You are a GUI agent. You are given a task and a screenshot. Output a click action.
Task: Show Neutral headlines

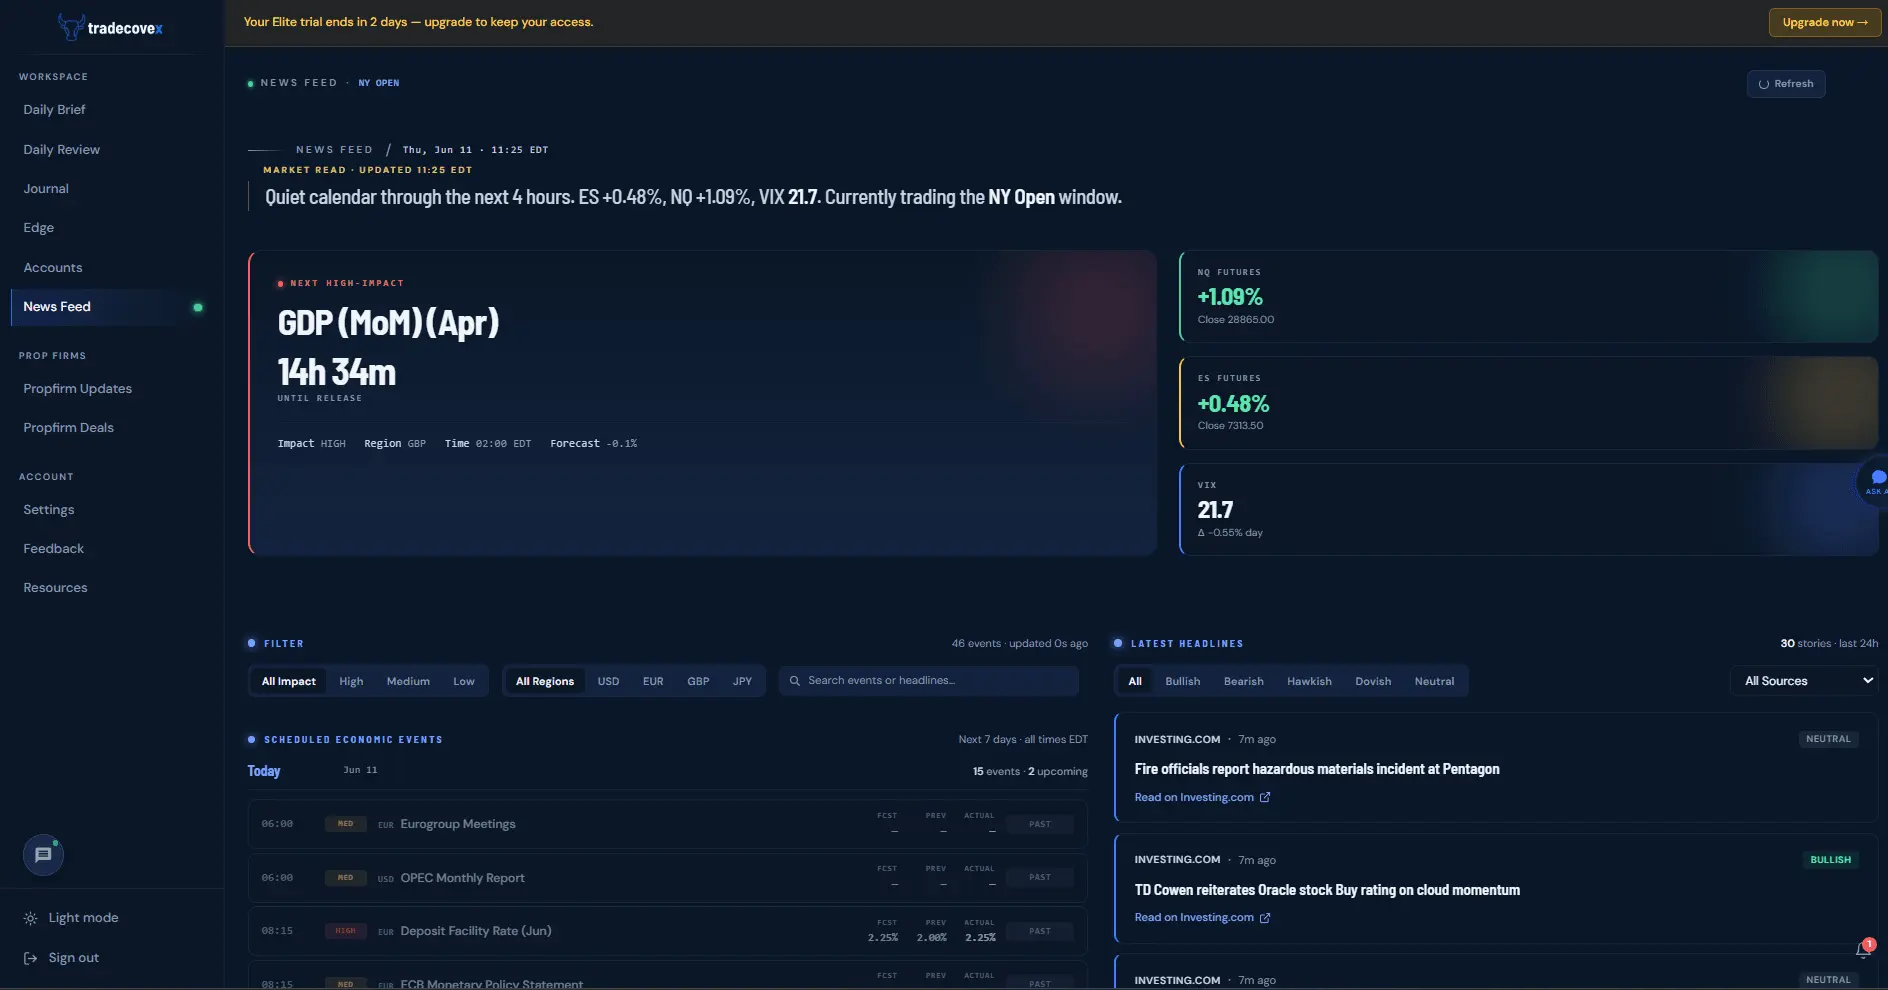tap(1434, 681)
